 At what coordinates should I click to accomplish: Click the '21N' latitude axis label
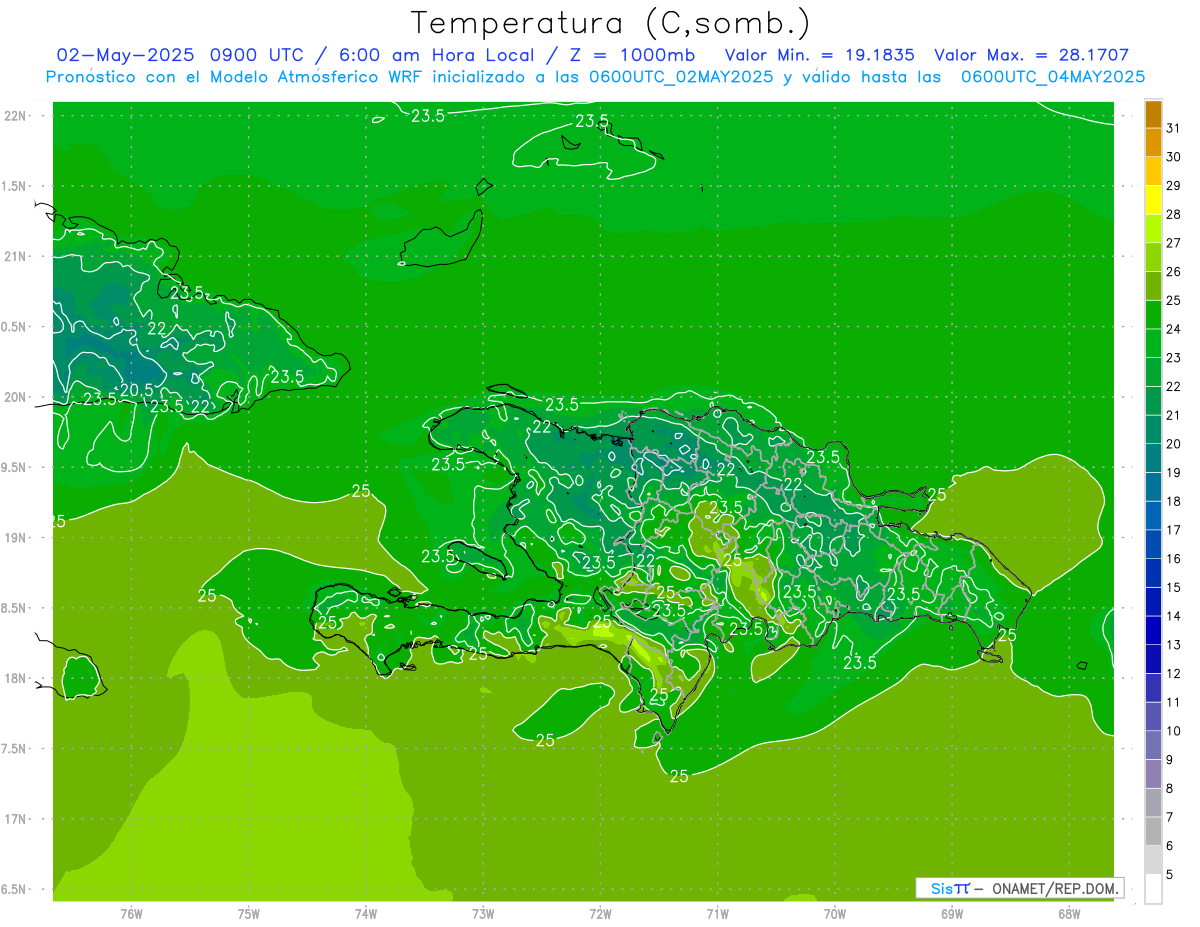coord(14,256)
